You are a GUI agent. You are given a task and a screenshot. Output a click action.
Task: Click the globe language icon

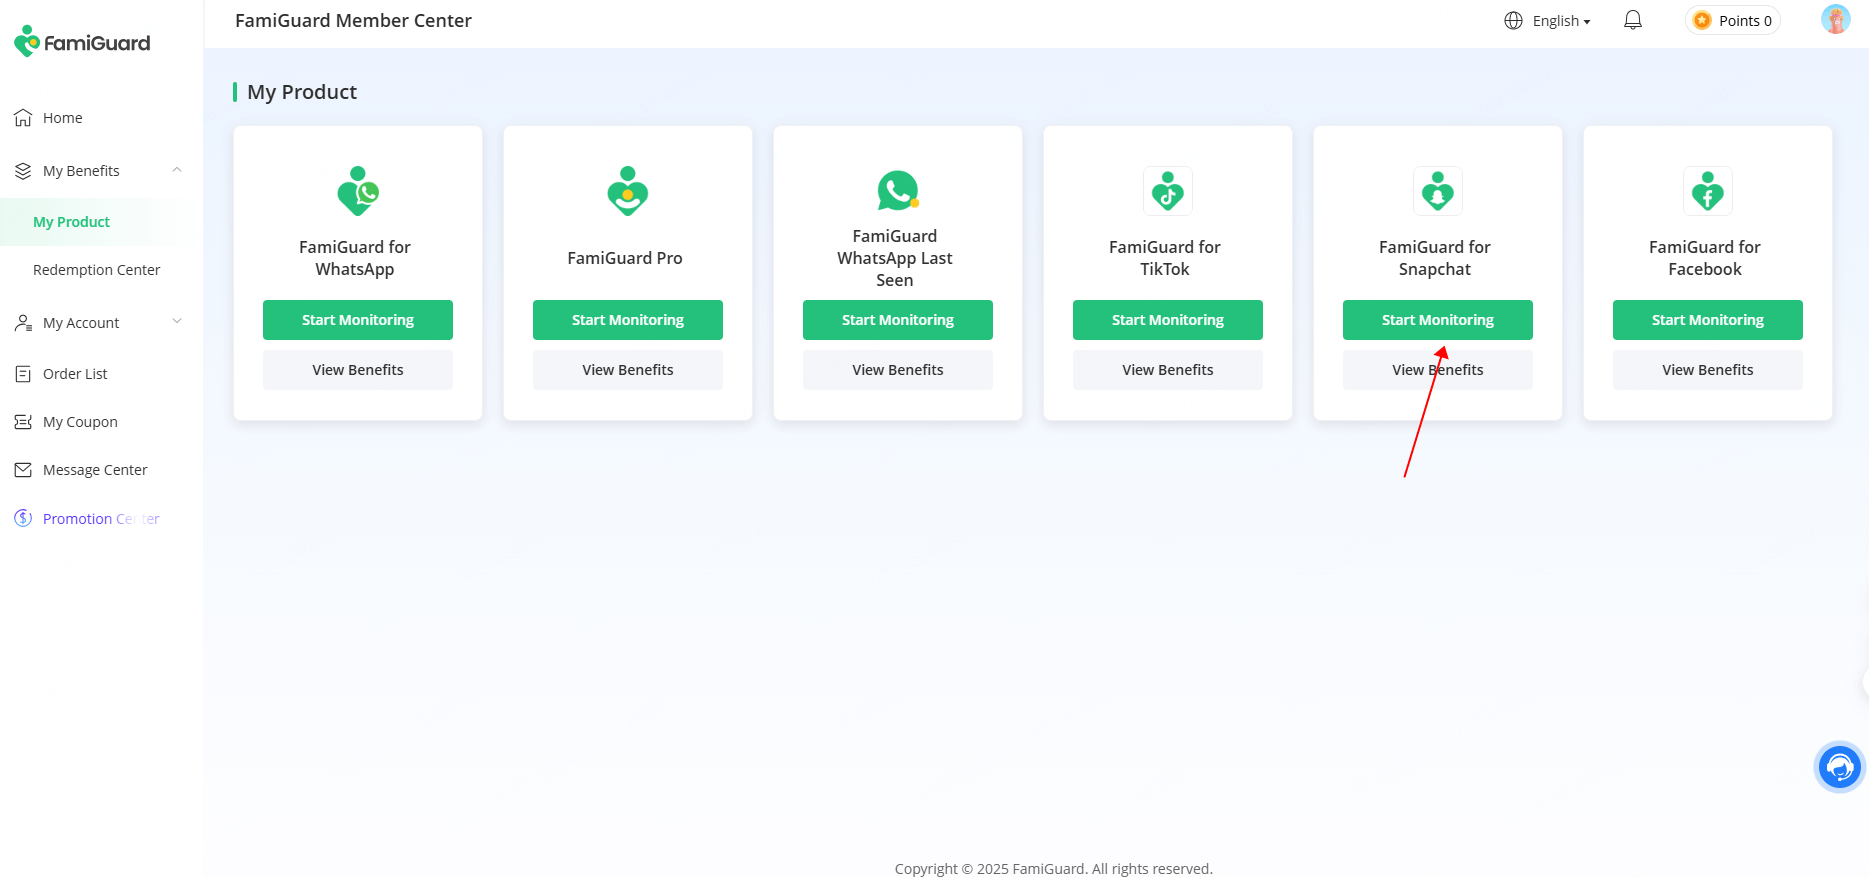tap(1513, 21)
